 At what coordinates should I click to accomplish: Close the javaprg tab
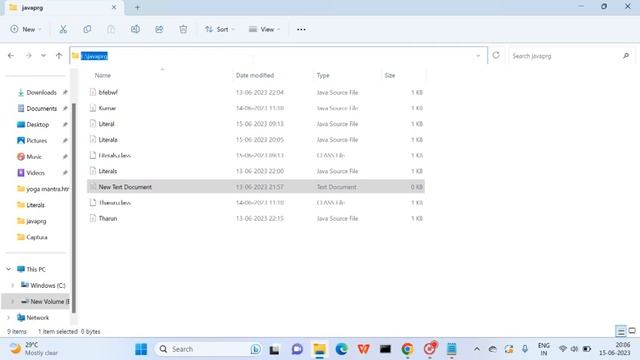click(x=114, y=7)
